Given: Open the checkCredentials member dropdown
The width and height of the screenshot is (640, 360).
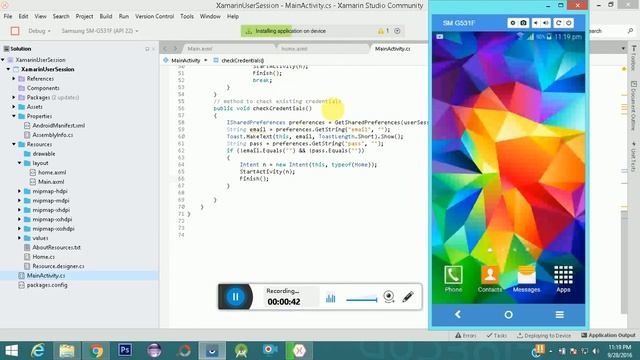Looking at the screenshot, I should click(x=240, y=60).
